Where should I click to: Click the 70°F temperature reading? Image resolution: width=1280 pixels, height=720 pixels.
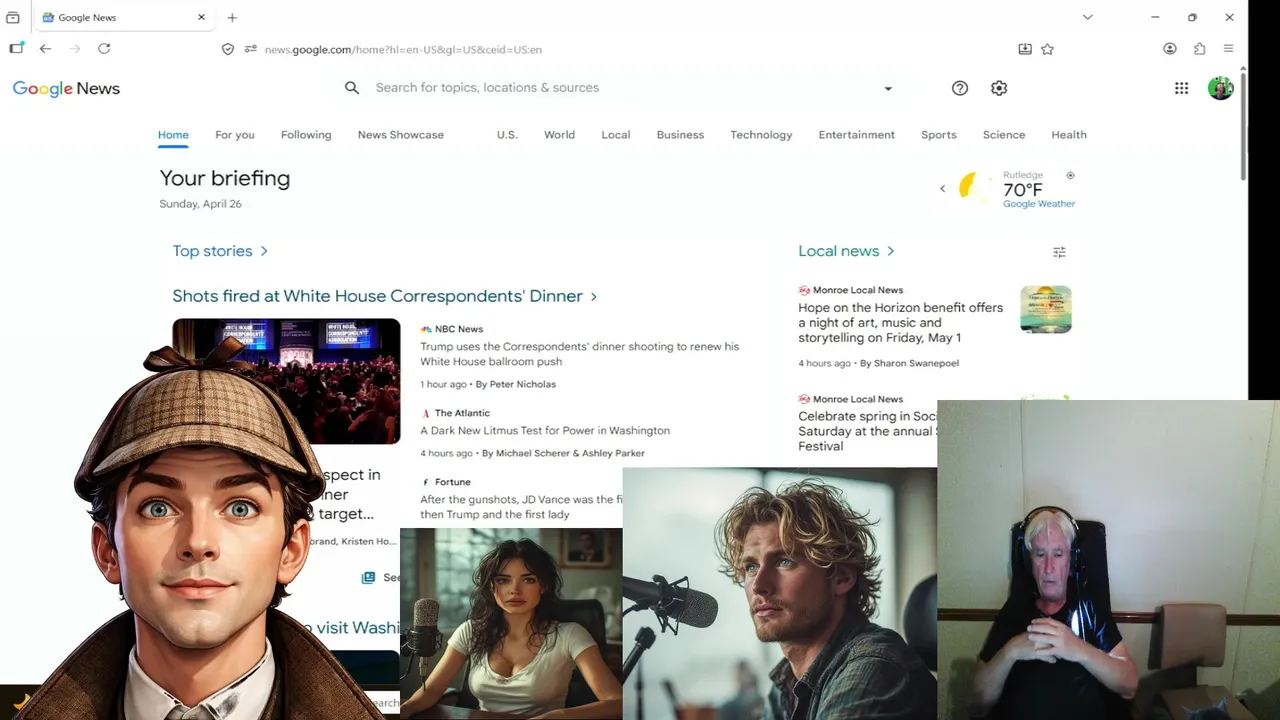1023,189
